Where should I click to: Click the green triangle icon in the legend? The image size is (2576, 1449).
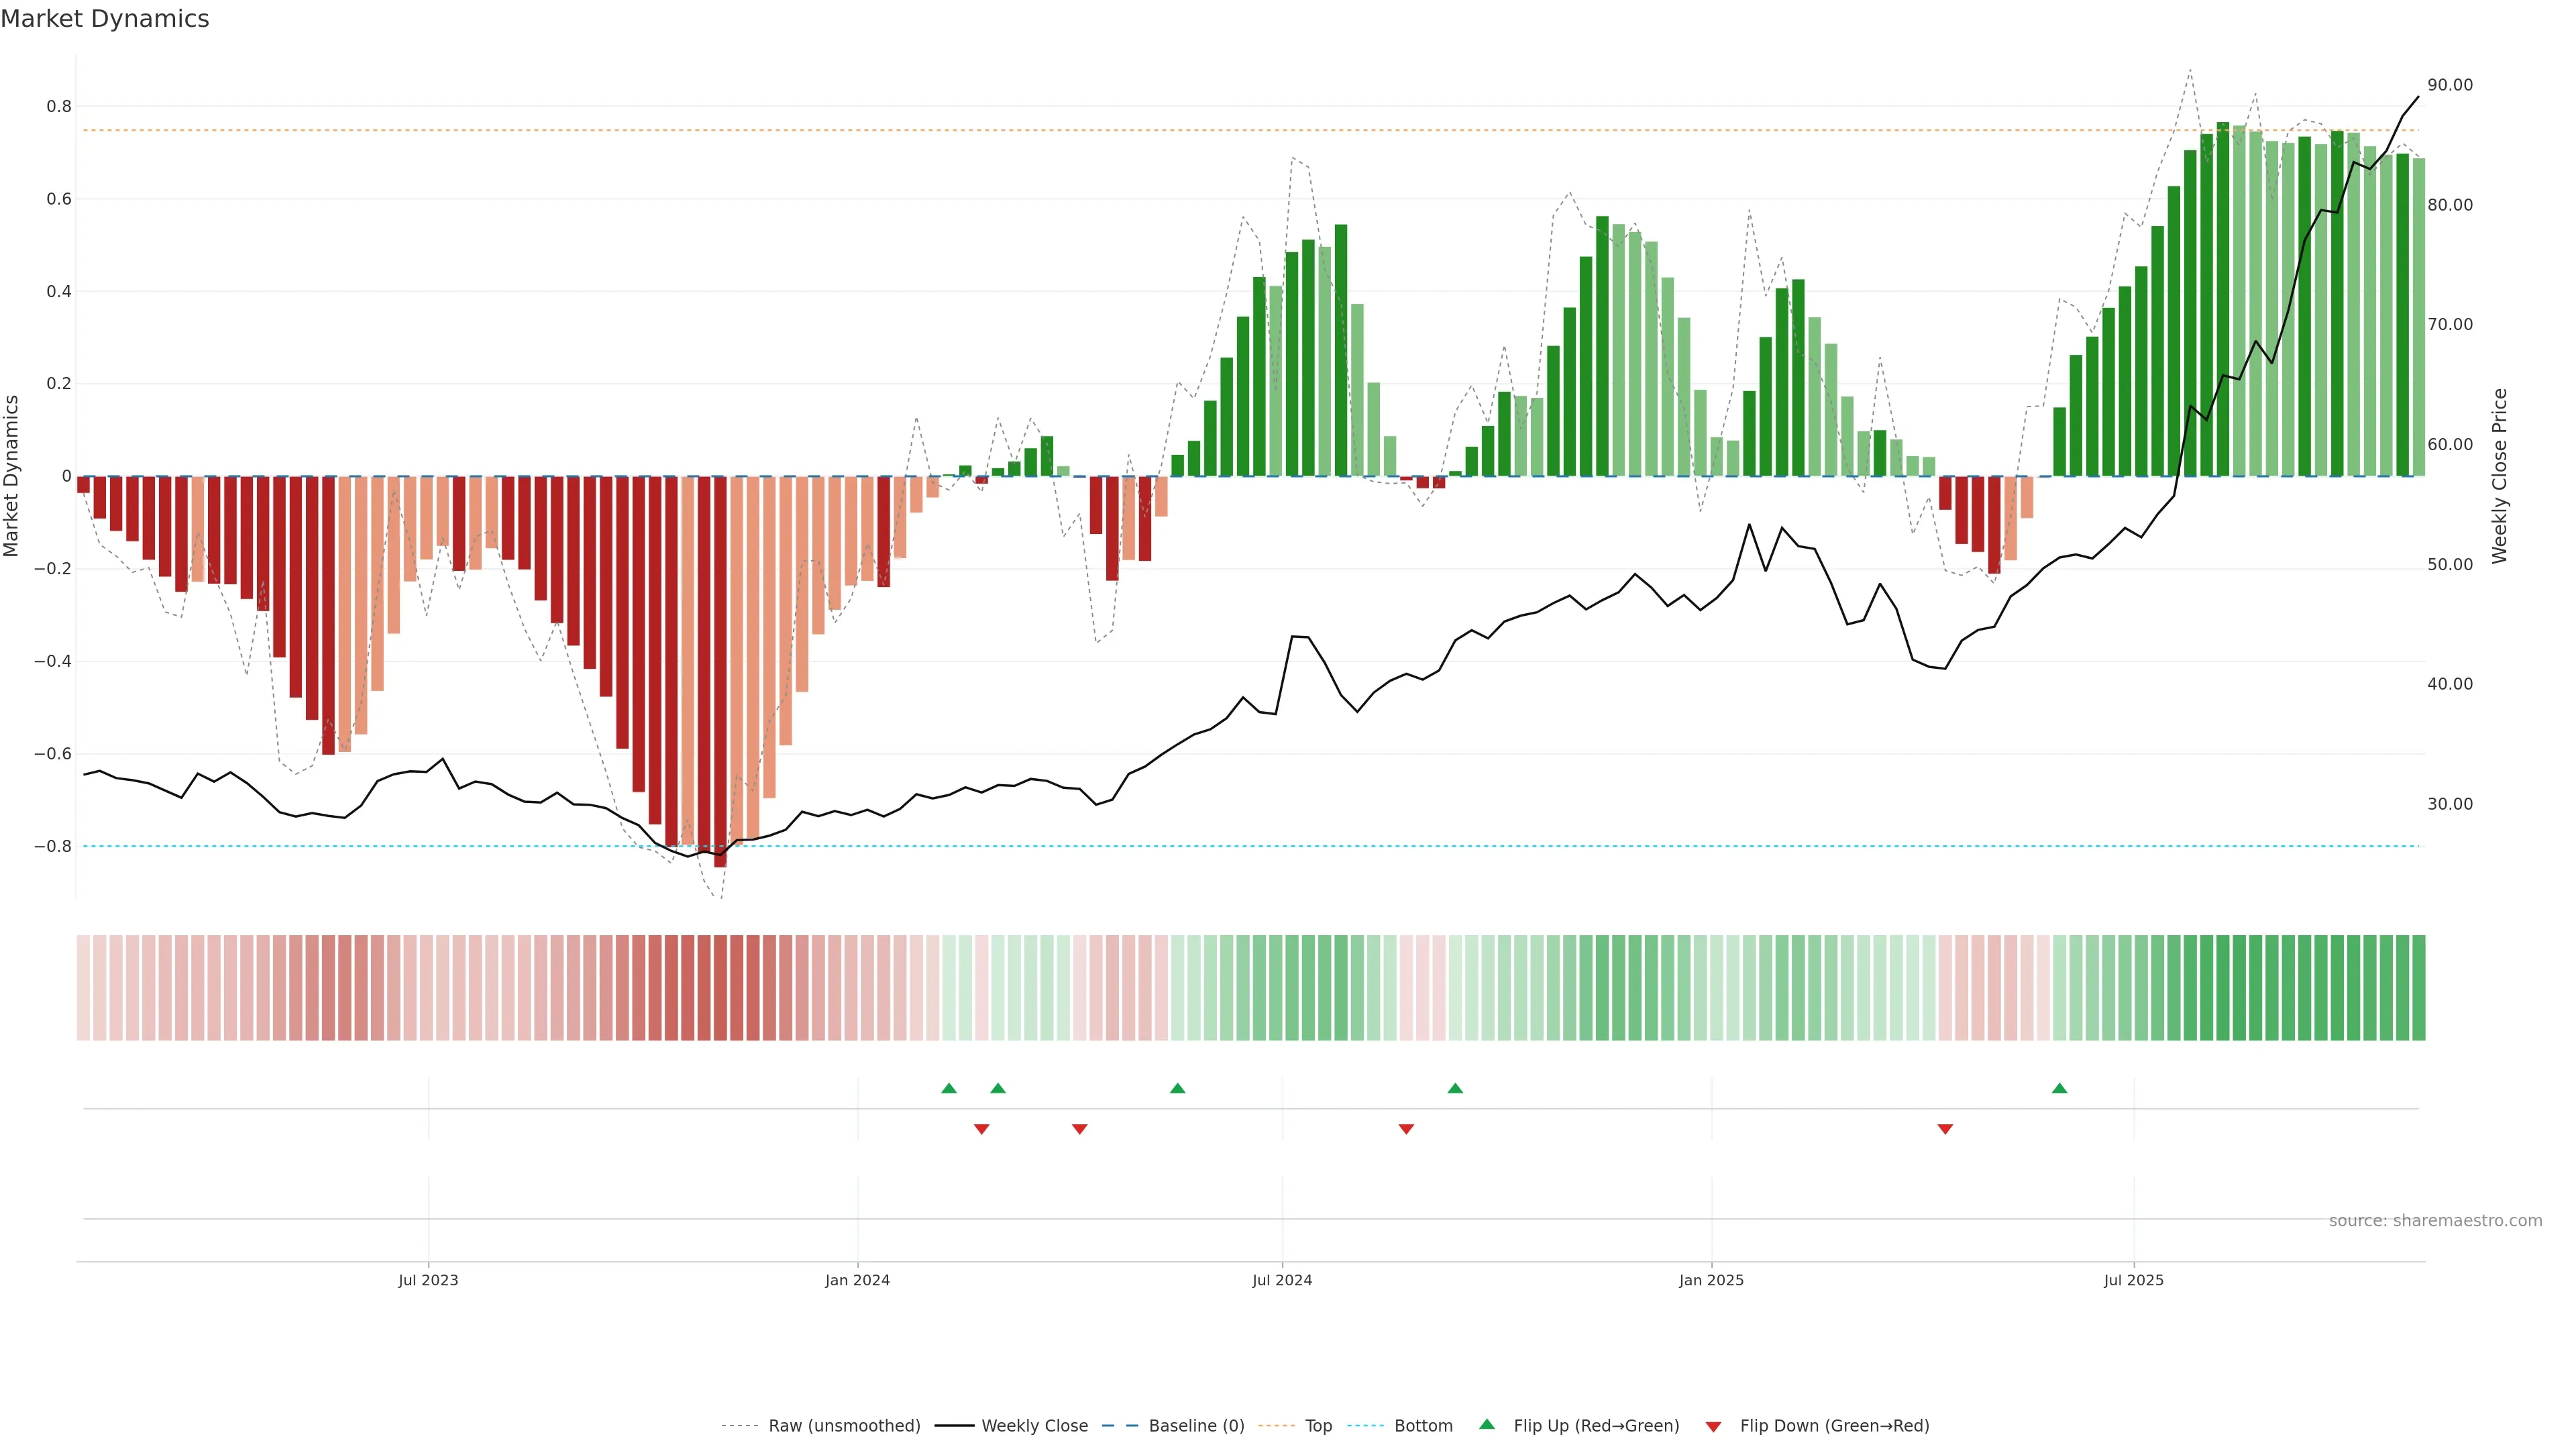1487,1424
